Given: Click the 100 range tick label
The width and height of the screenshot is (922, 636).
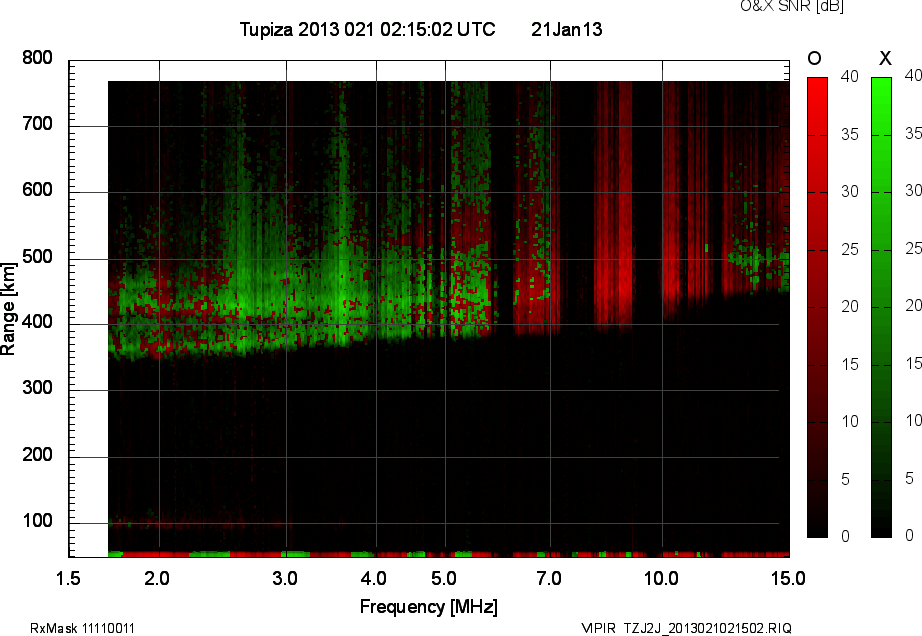Looking at the screenshot, I should [x=37, y=520].
